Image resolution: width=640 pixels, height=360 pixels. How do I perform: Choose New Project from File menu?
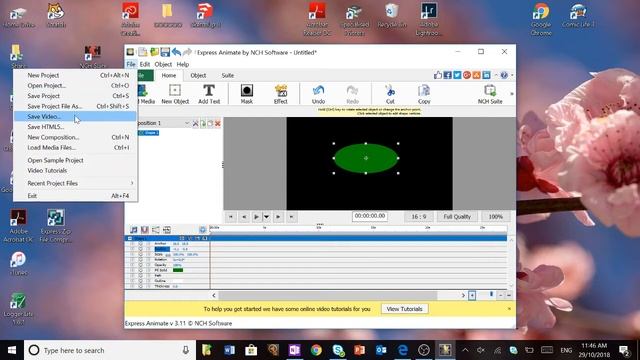(75, 75)
